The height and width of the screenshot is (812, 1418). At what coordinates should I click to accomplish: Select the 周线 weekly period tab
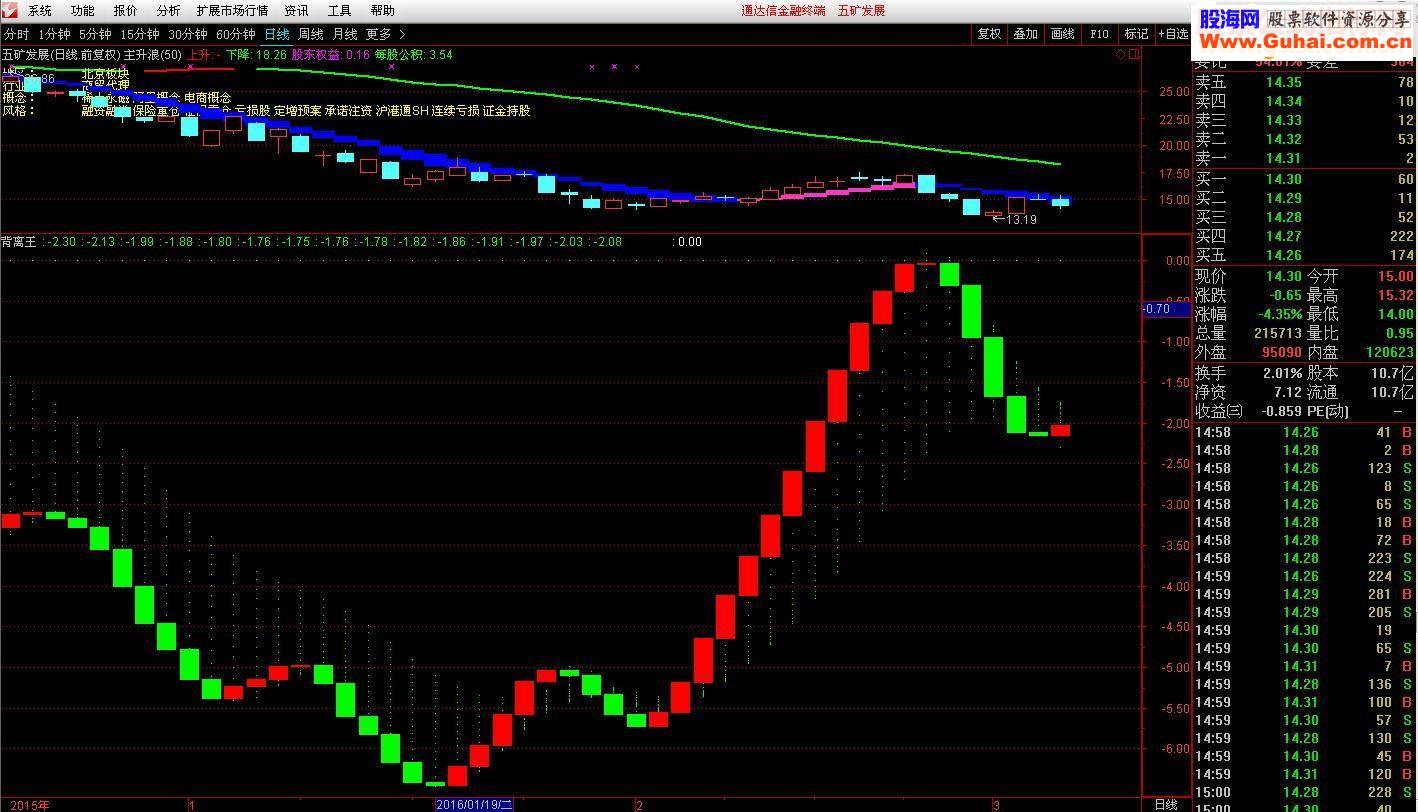311,34
